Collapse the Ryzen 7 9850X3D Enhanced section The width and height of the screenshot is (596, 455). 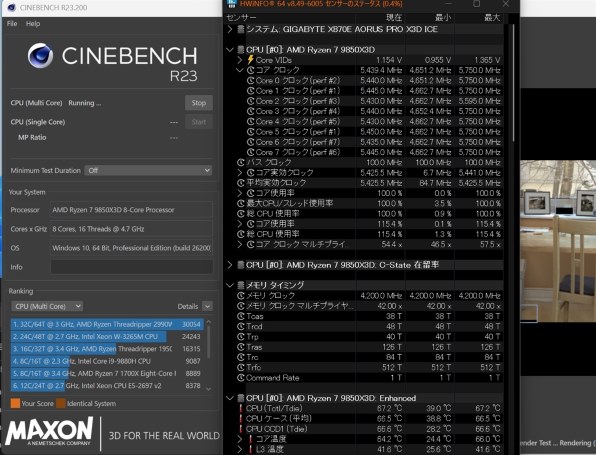point(230,398)
